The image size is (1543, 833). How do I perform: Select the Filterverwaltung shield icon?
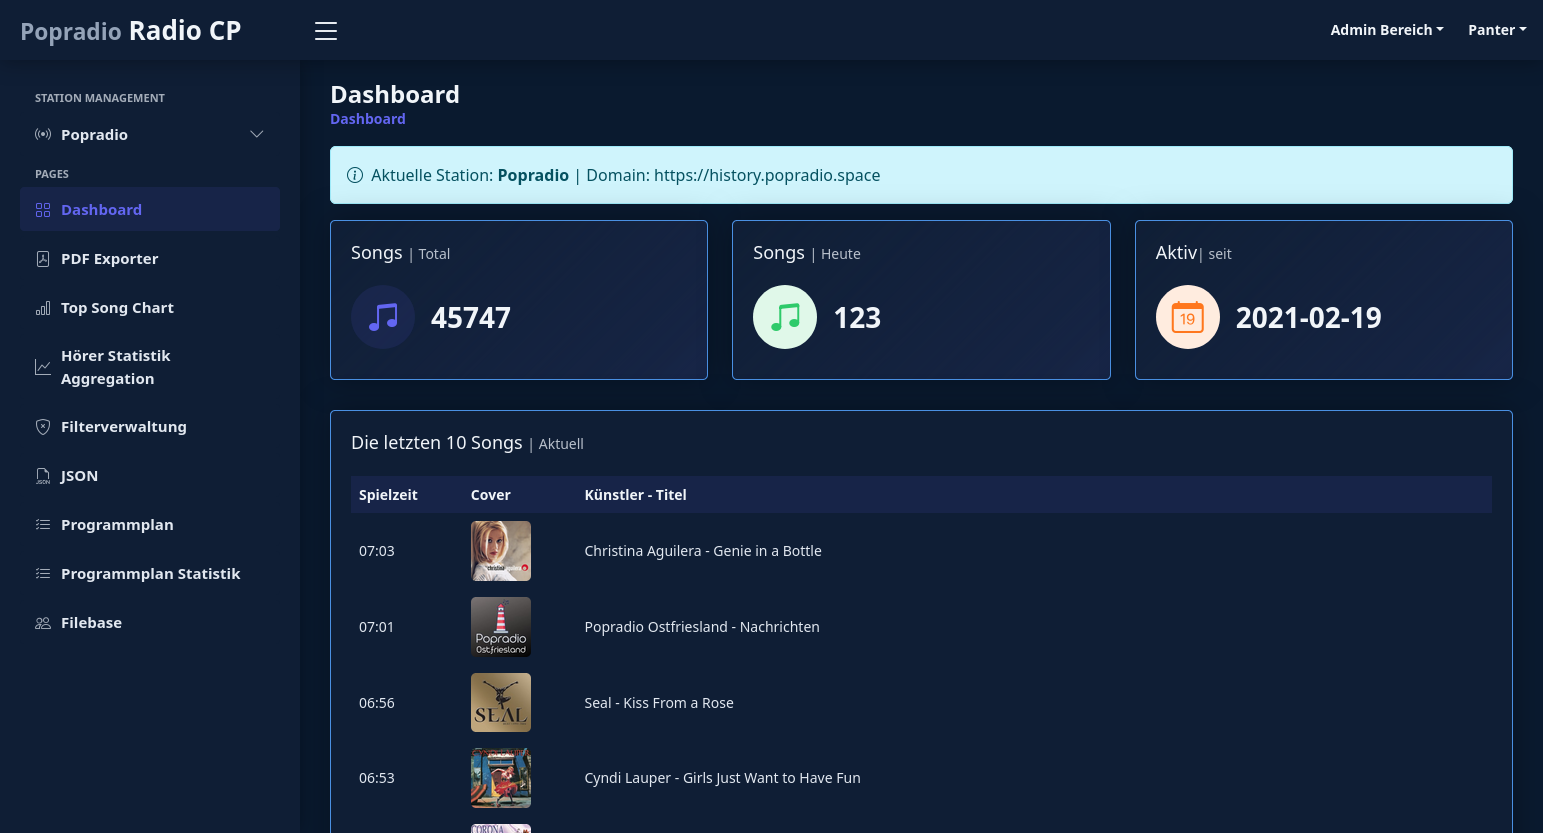point(42,426)
